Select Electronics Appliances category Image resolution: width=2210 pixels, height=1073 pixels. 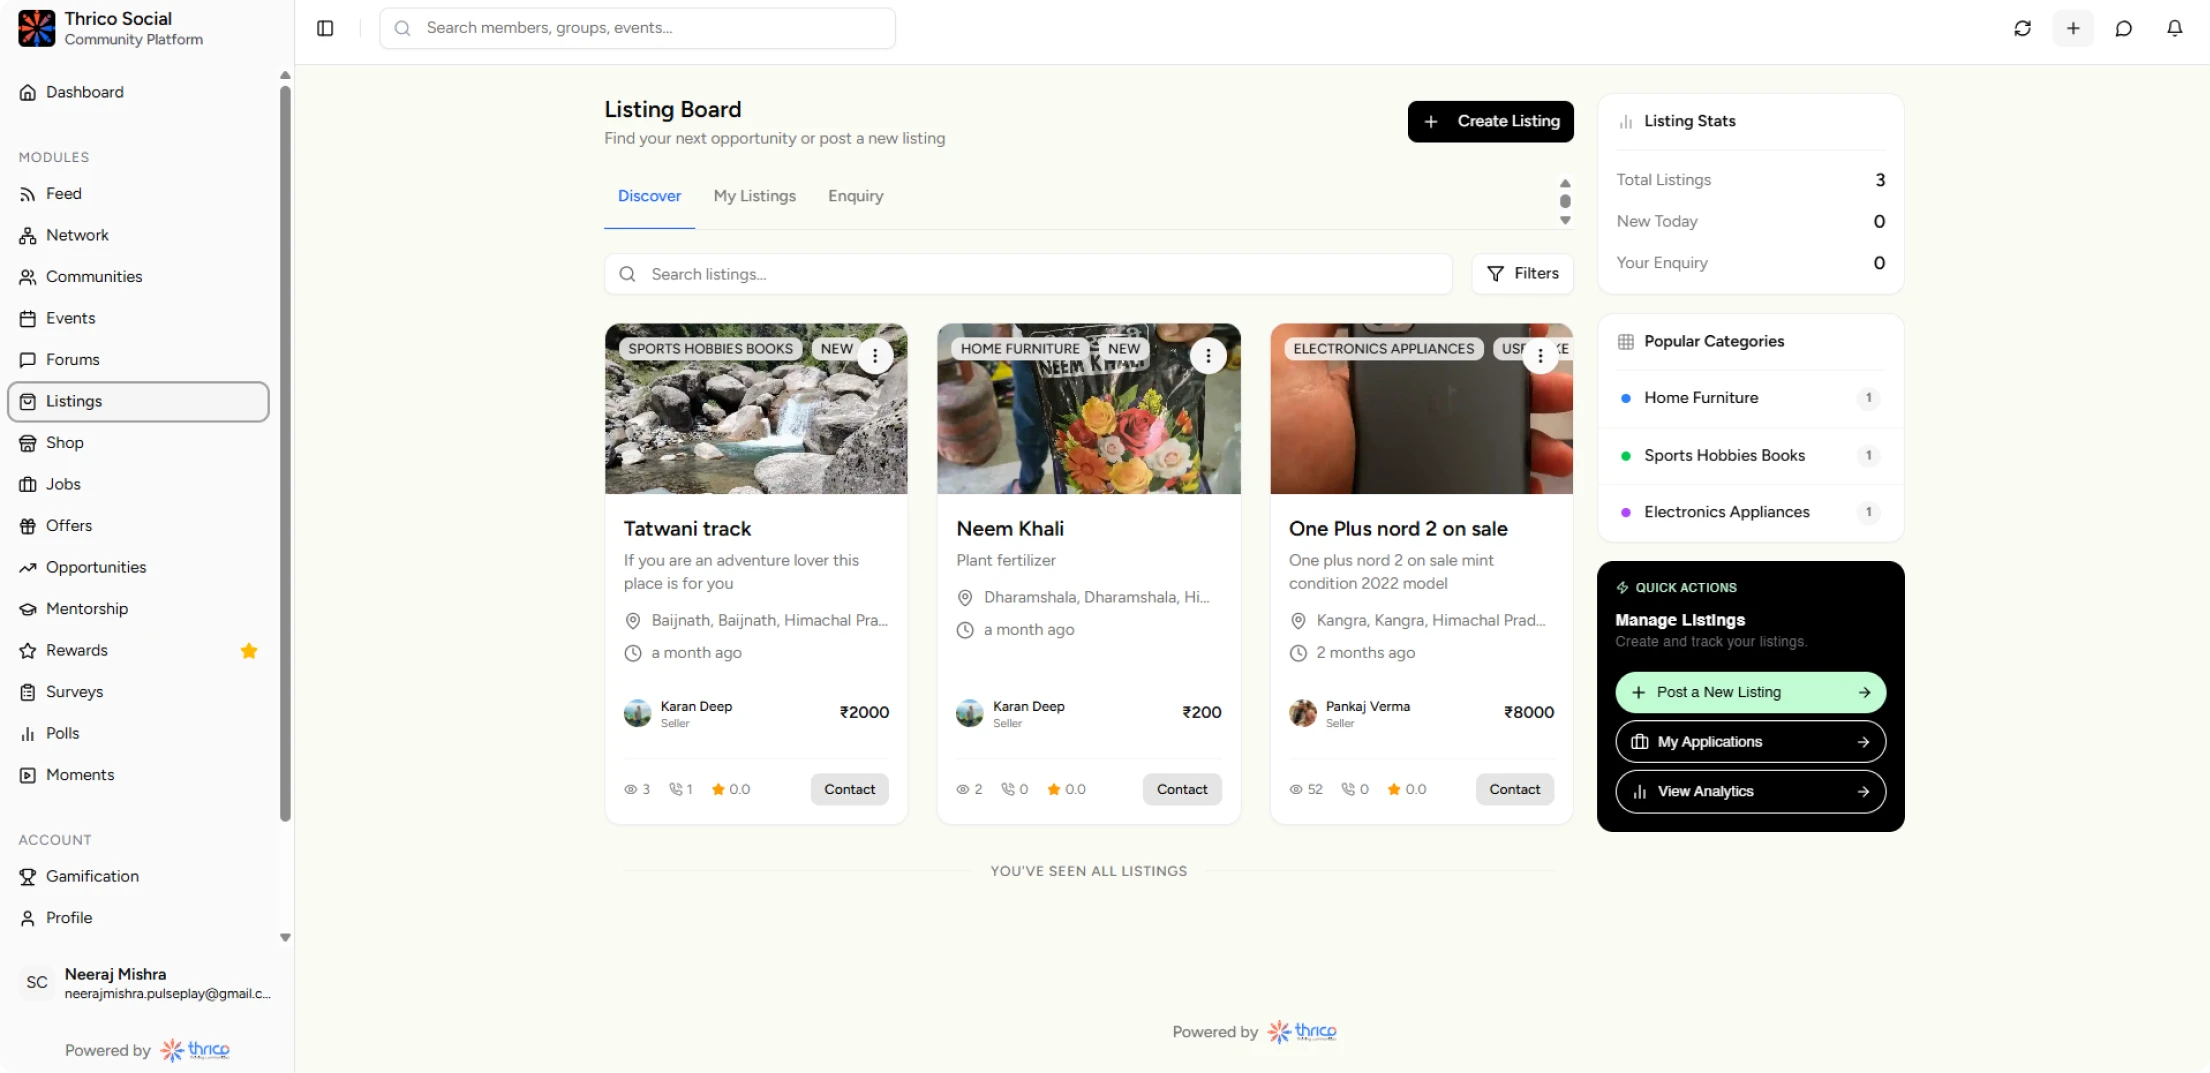1750,512
